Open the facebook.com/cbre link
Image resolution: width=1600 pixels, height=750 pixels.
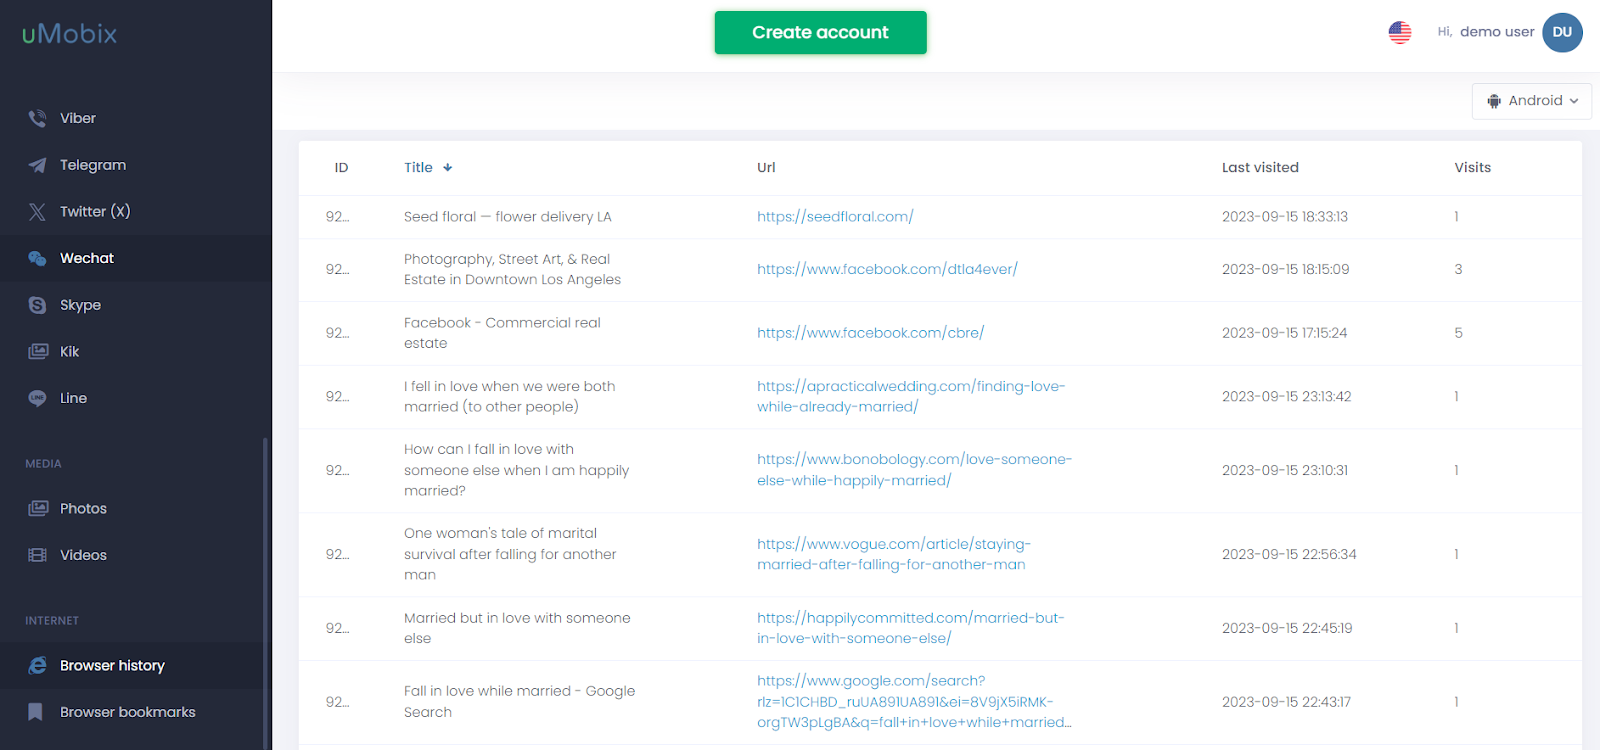869,333
